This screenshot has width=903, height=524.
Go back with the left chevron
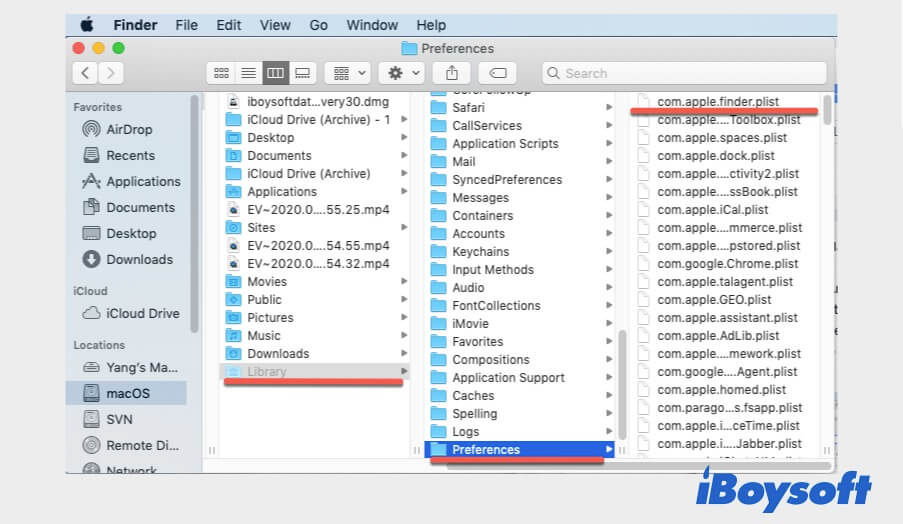85,73
